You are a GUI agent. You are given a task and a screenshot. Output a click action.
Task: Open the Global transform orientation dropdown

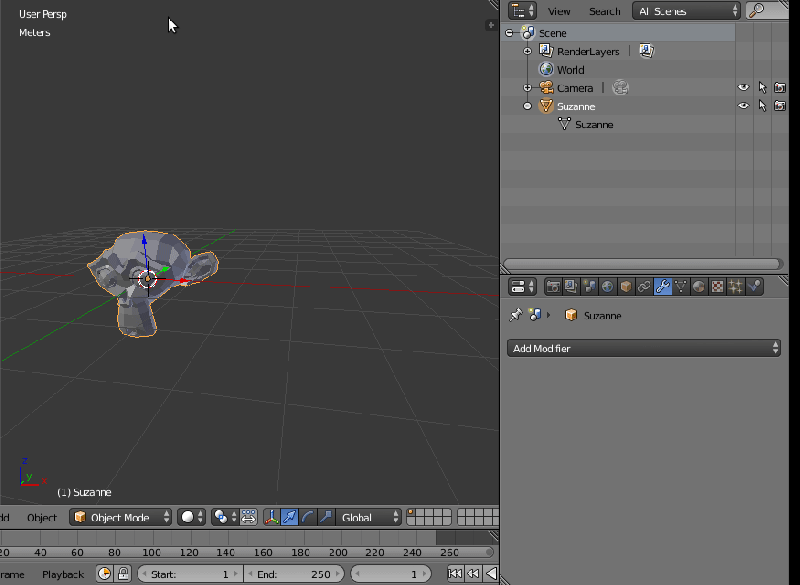[368, 517]
